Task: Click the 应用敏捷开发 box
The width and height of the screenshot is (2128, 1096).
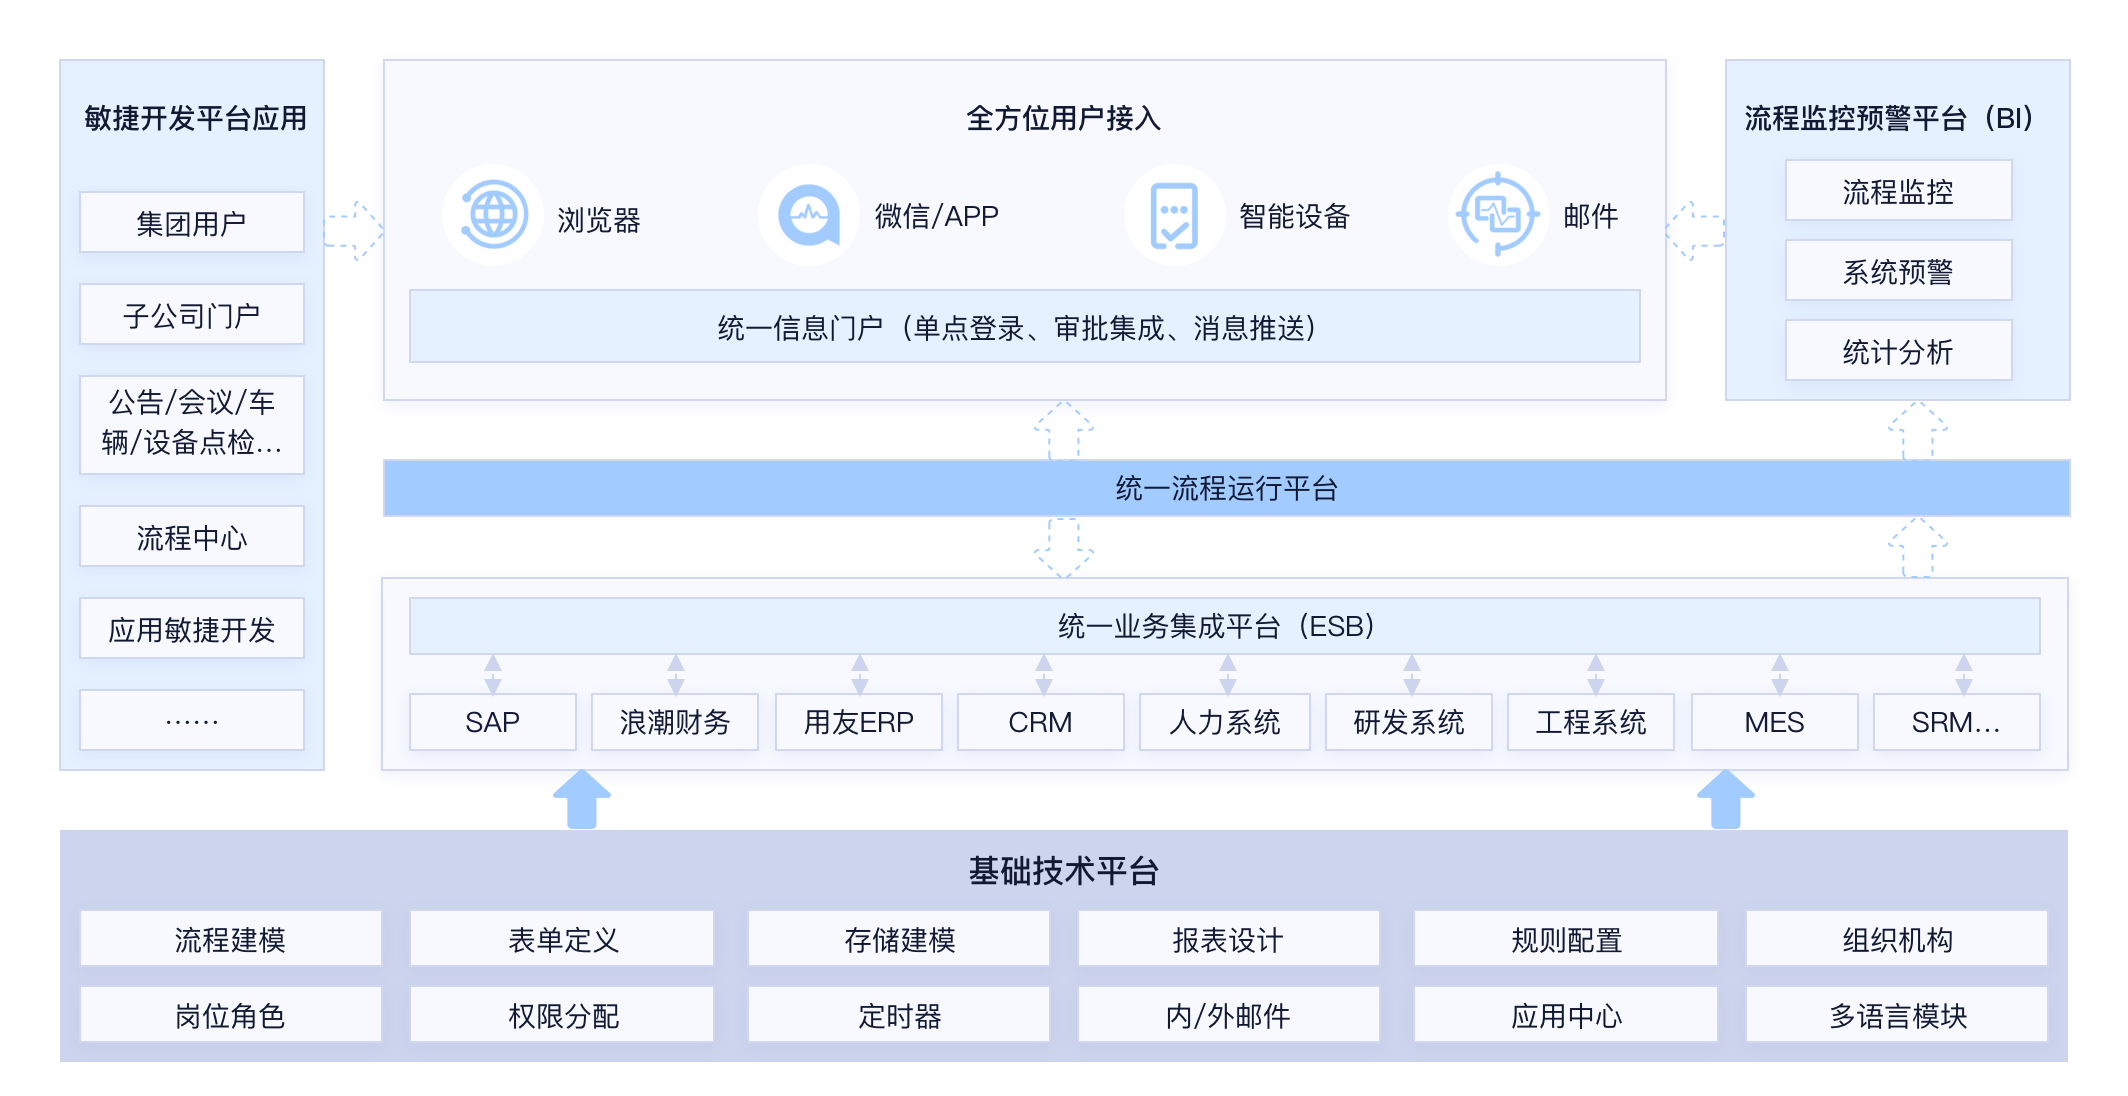Action: tap(192, 628)
